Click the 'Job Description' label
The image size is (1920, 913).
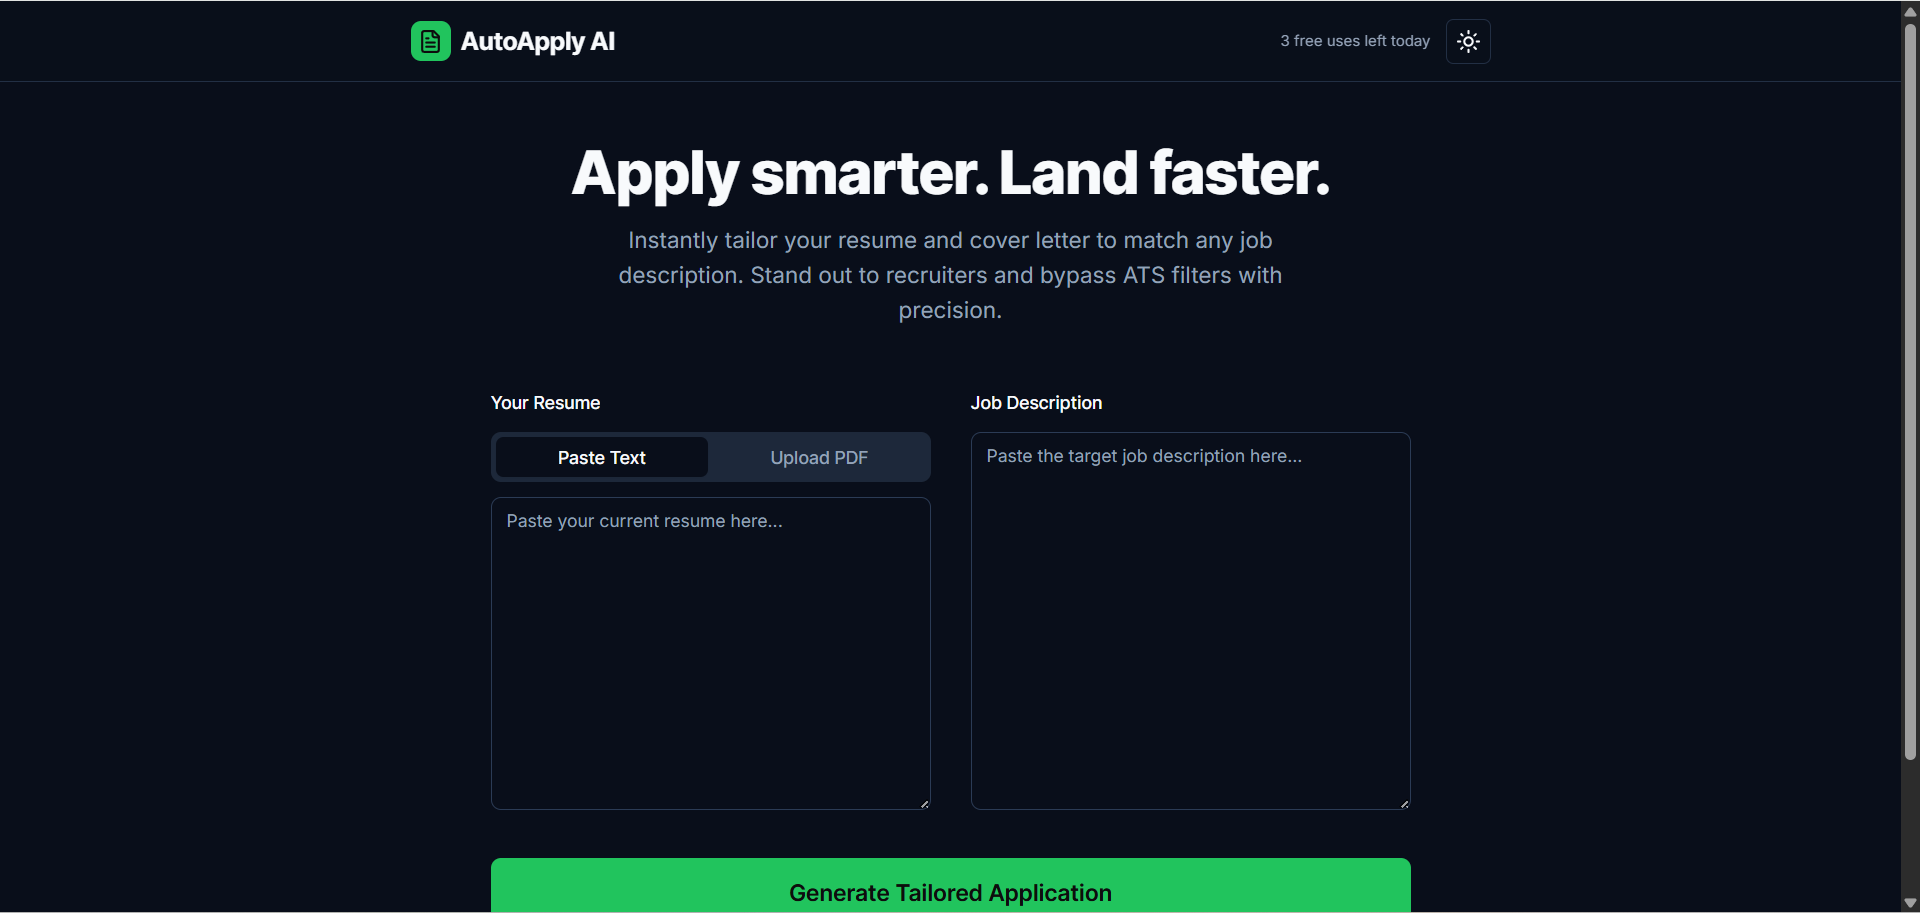click(1036, 403)
